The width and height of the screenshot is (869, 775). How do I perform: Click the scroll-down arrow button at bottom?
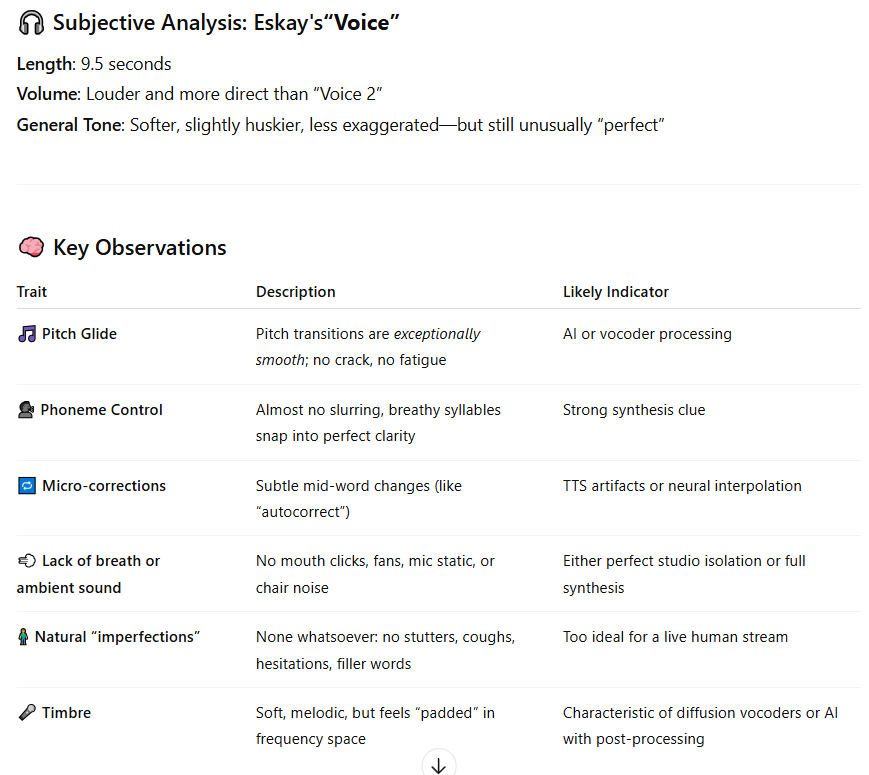438,764
